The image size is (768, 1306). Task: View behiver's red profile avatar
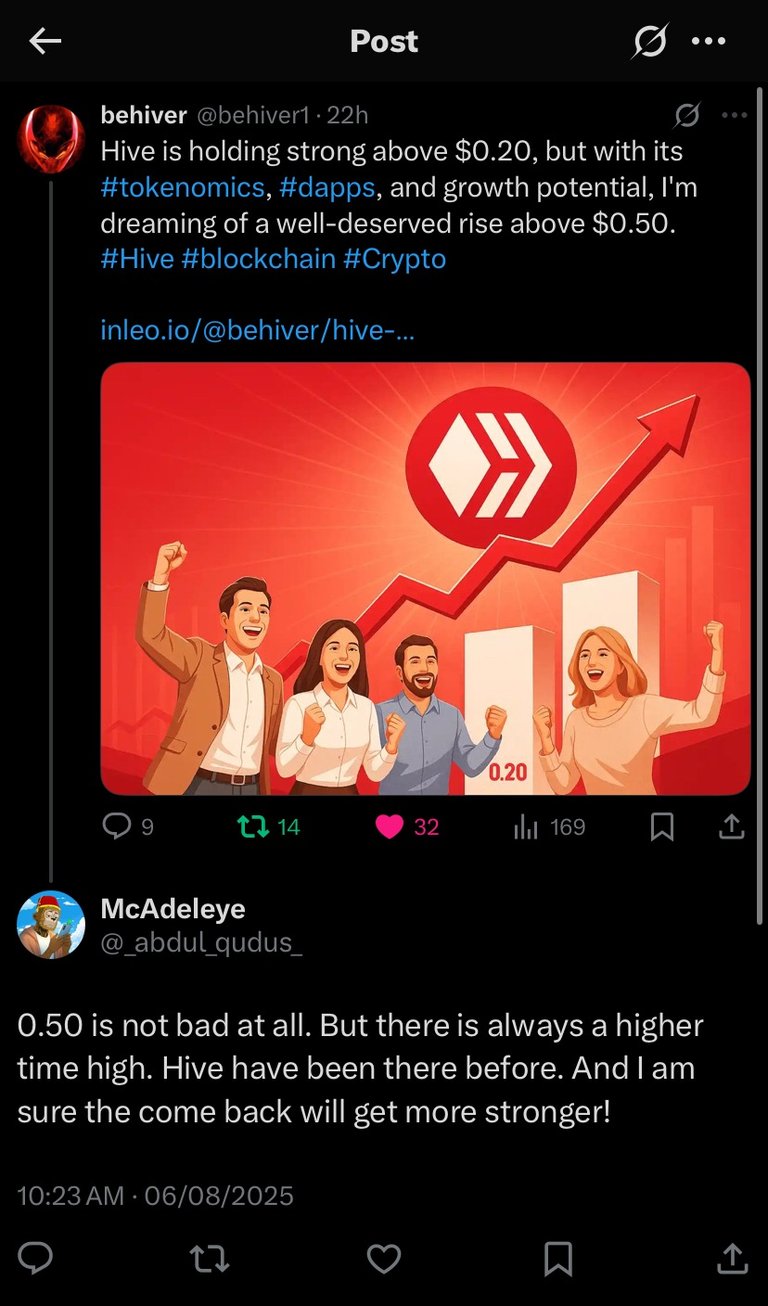51,139
